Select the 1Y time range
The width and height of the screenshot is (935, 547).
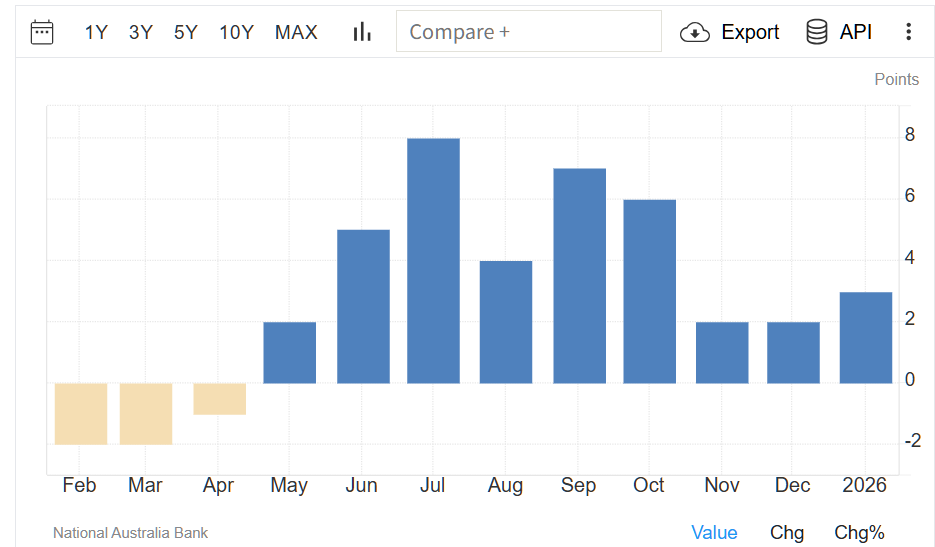point(96,32)
